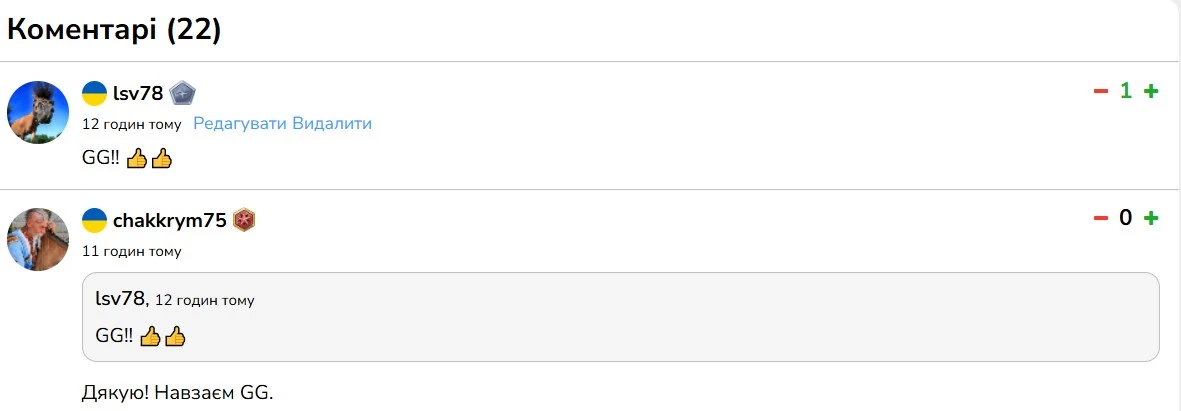
Task: Downvote lsv78's comment with red minus
Action: 1101,92
